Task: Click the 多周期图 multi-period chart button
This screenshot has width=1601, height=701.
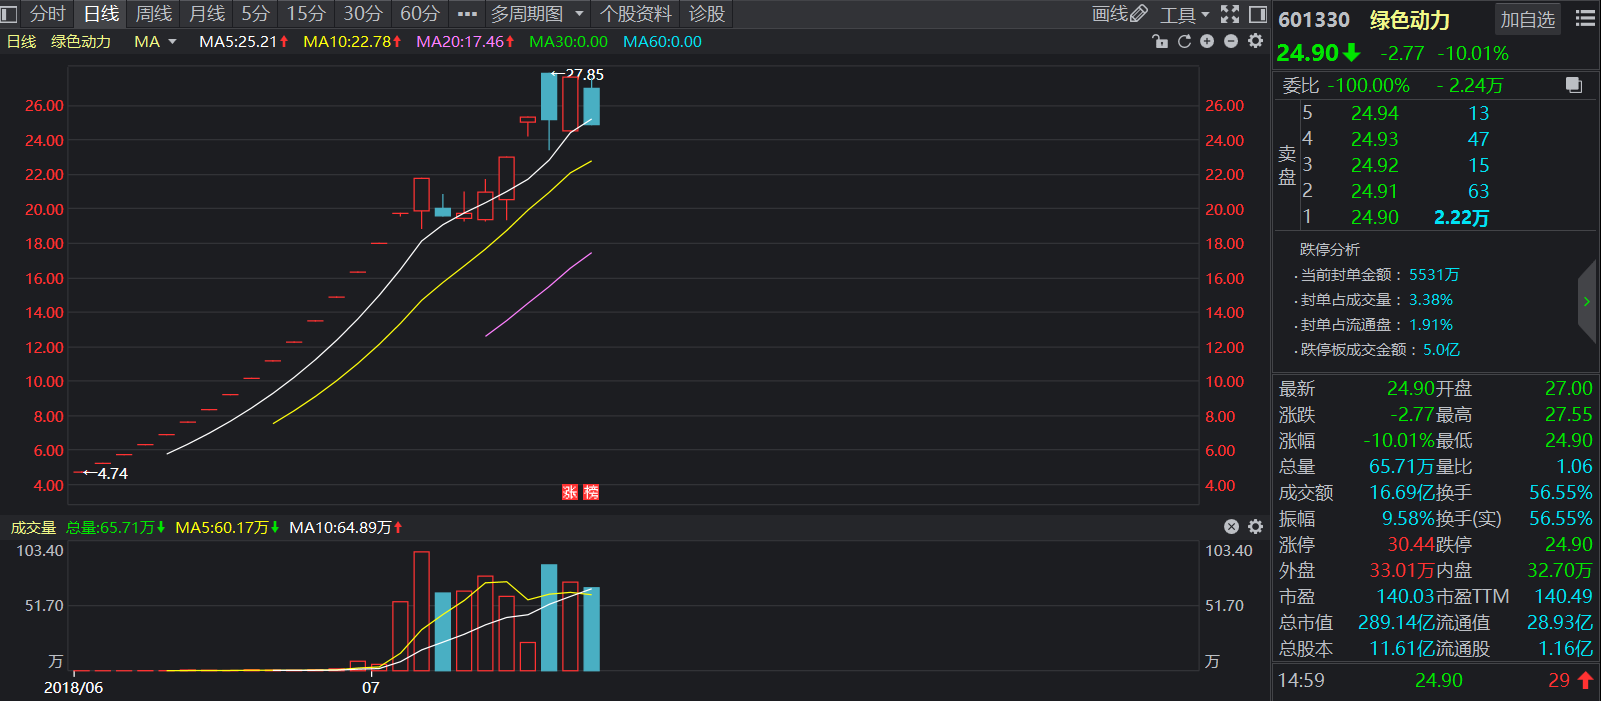Action: (x=527, y=14)
